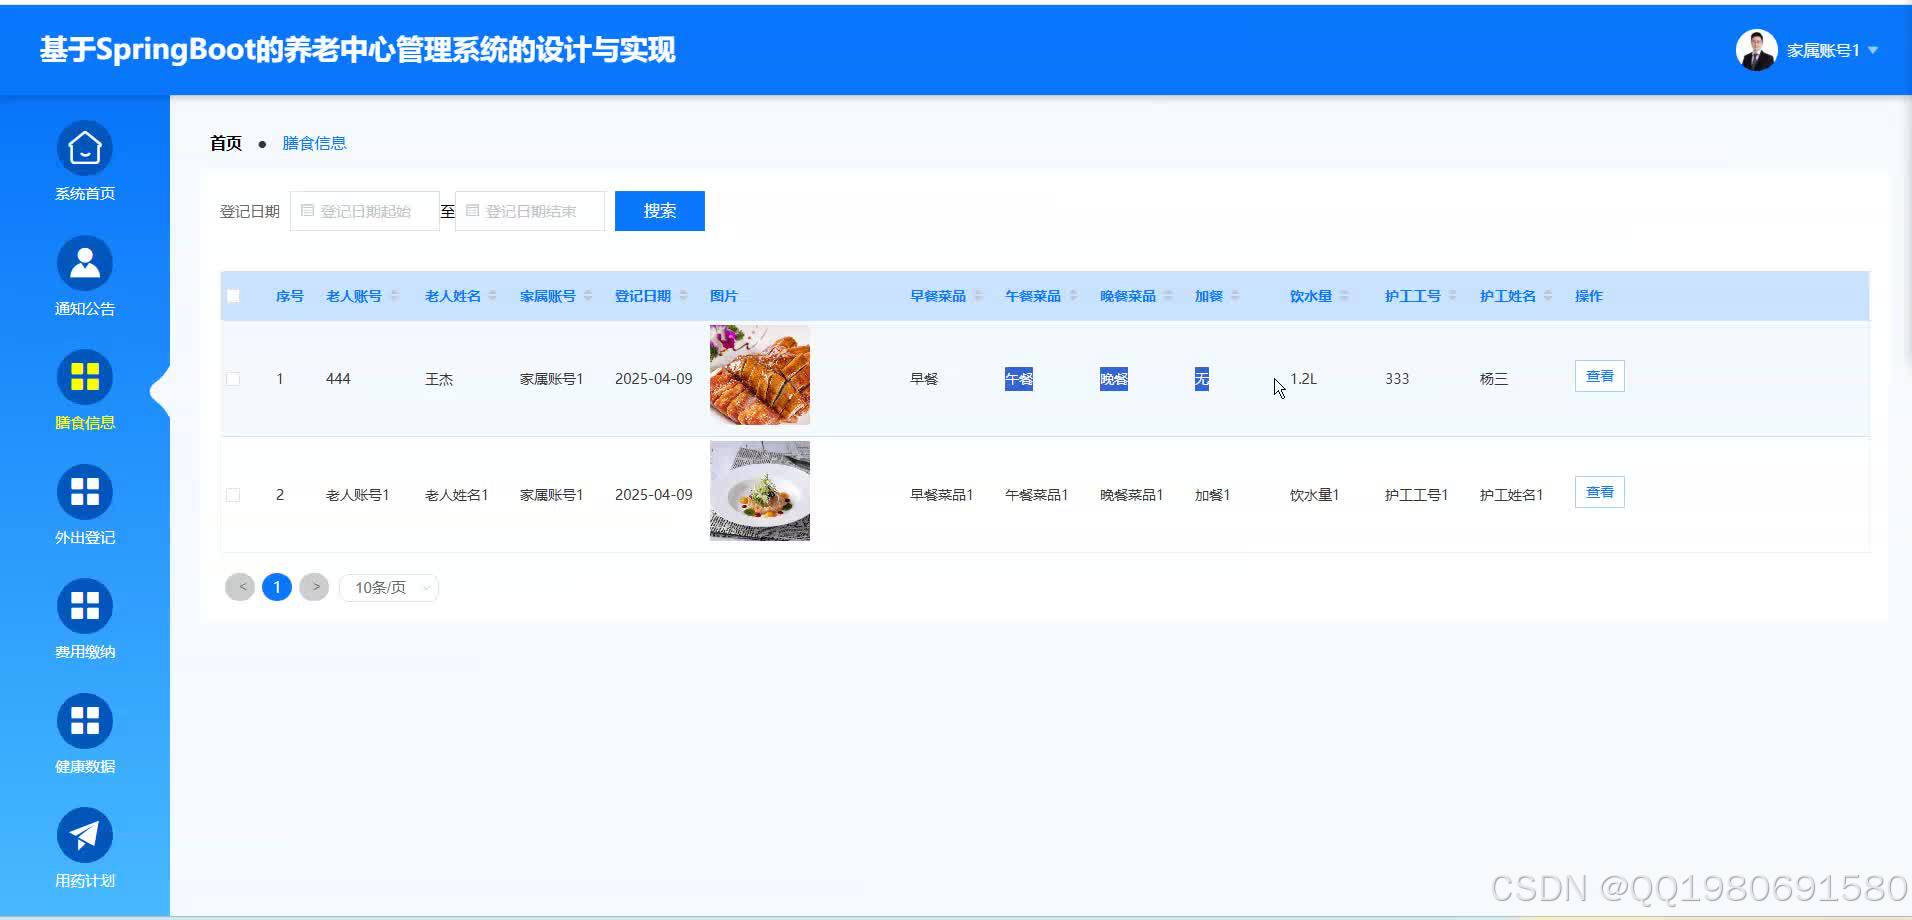Open the 10条/页 page size dropdown

click(x=388, y=587)
